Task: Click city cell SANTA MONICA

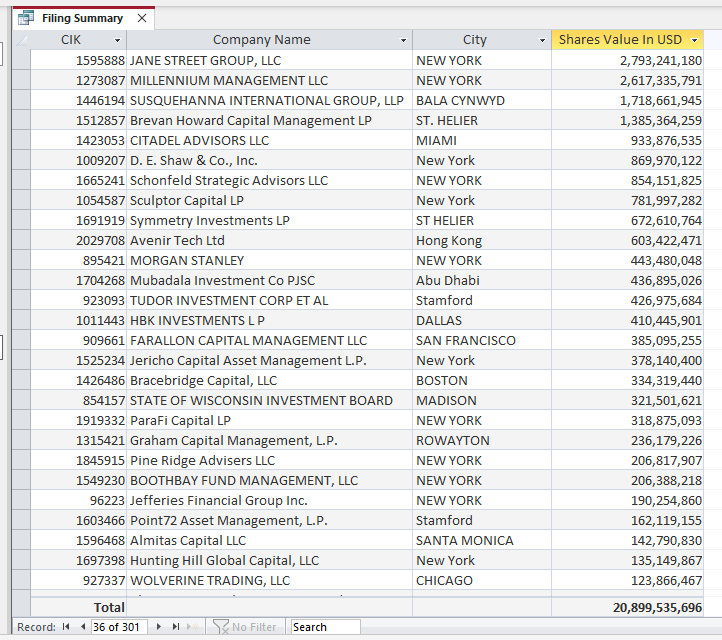Action: pos(482,541)
